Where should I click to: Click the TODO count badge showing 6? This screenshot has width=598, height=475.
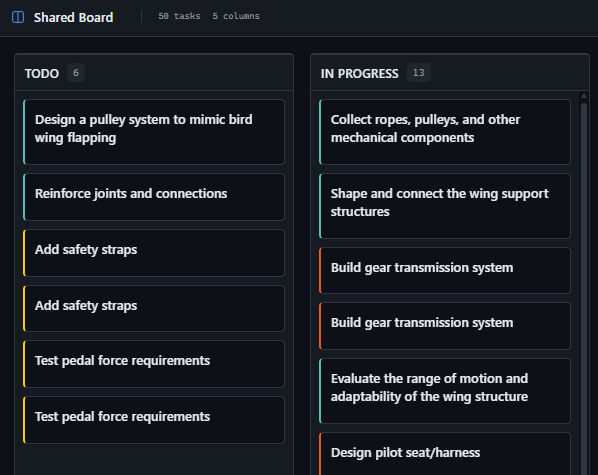[76, 73]
